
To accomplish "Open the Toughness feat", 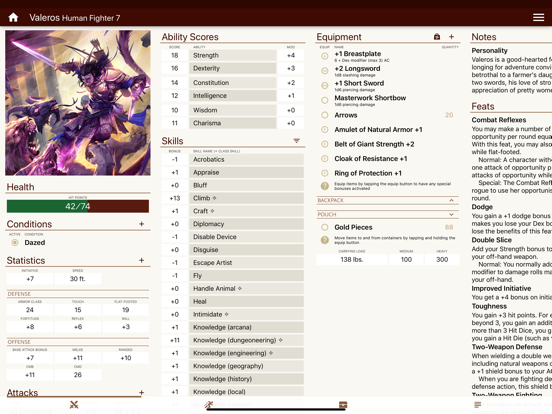I will (x=489, y=306).
